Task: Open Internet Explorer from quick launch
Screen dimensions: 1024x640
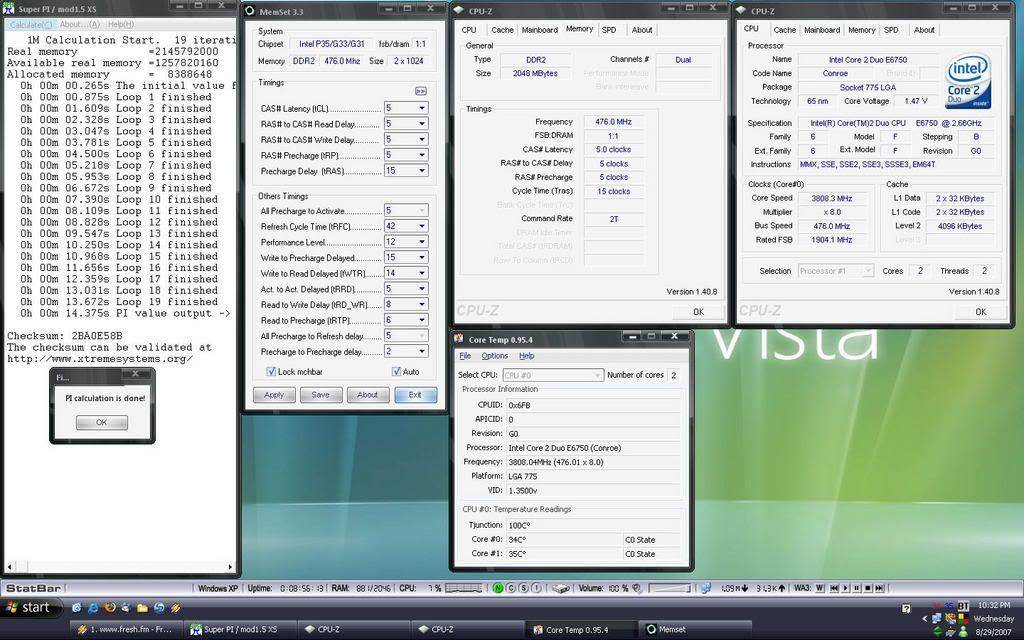Action: tap(93, 608)
